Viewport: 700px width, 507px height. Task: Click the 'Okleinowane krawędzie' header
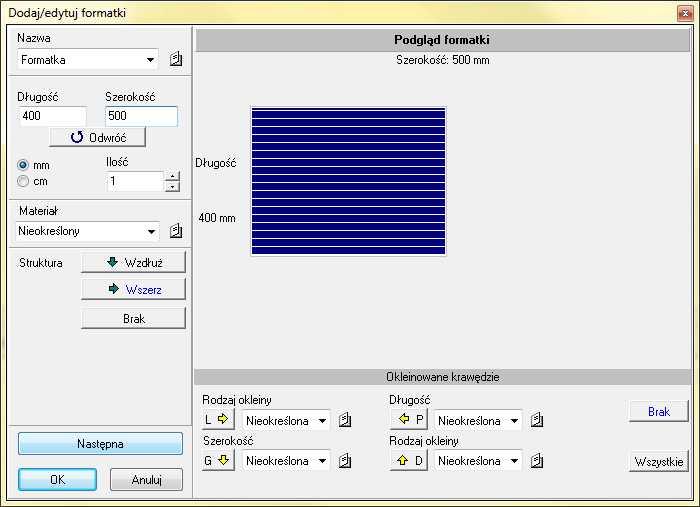442,377
